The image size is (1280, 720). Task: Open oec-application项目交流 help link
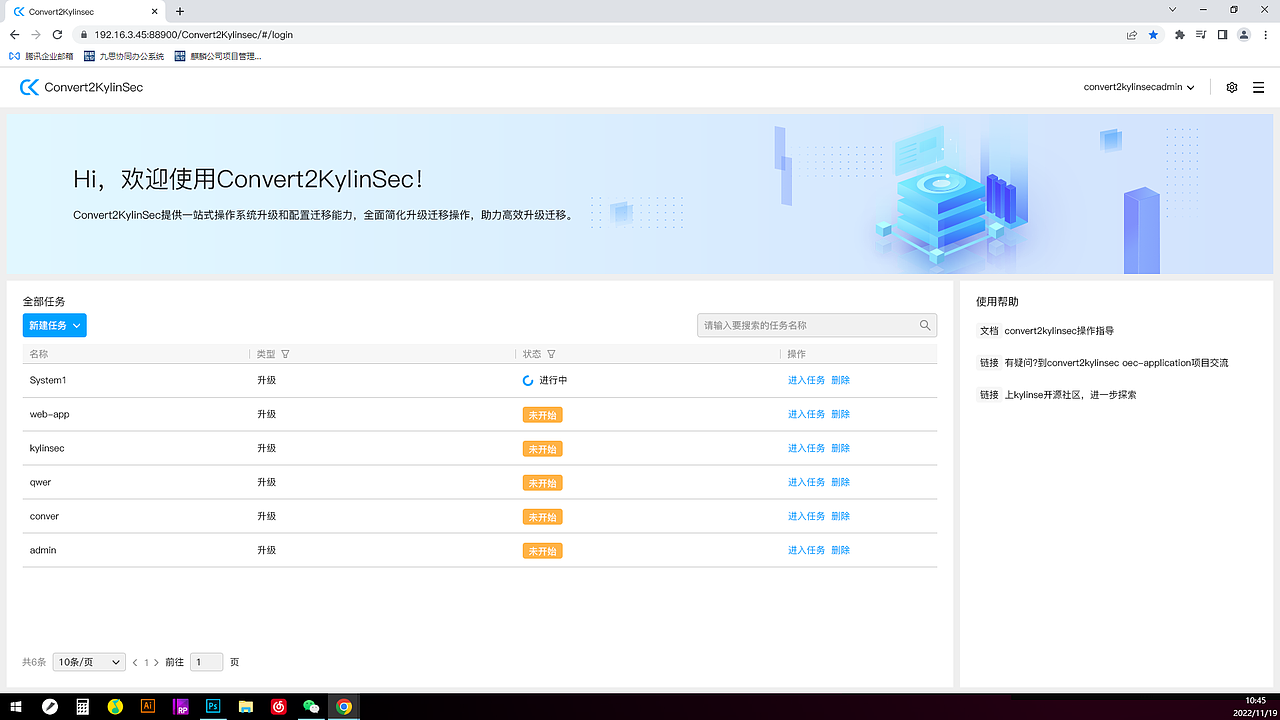click(1116, 362)
